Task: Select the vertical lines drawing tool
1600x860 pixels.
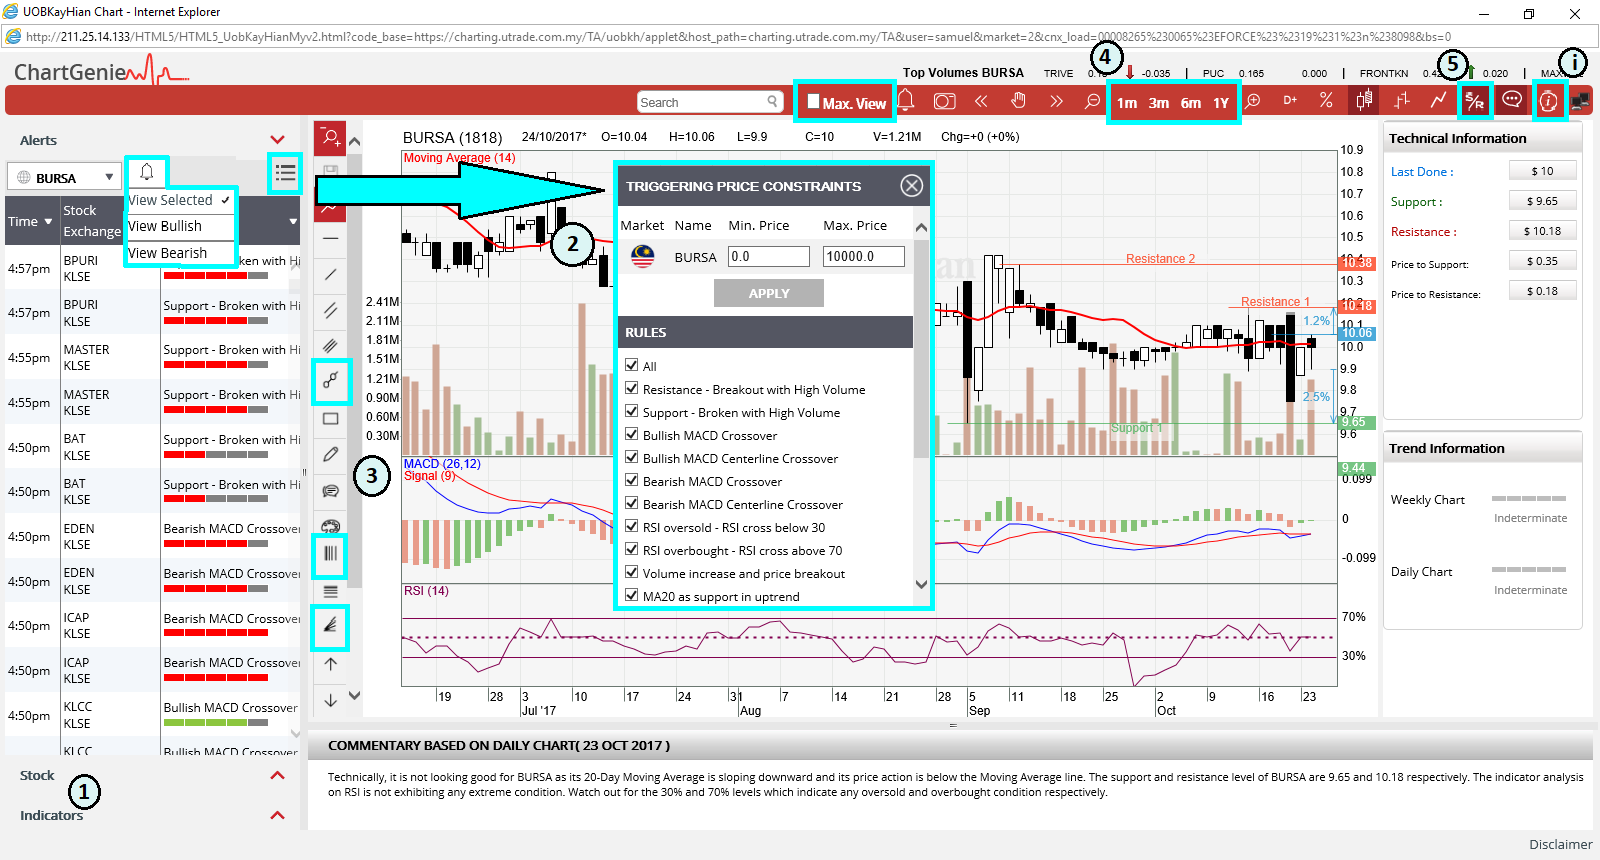Action: [x=330, y=553]
